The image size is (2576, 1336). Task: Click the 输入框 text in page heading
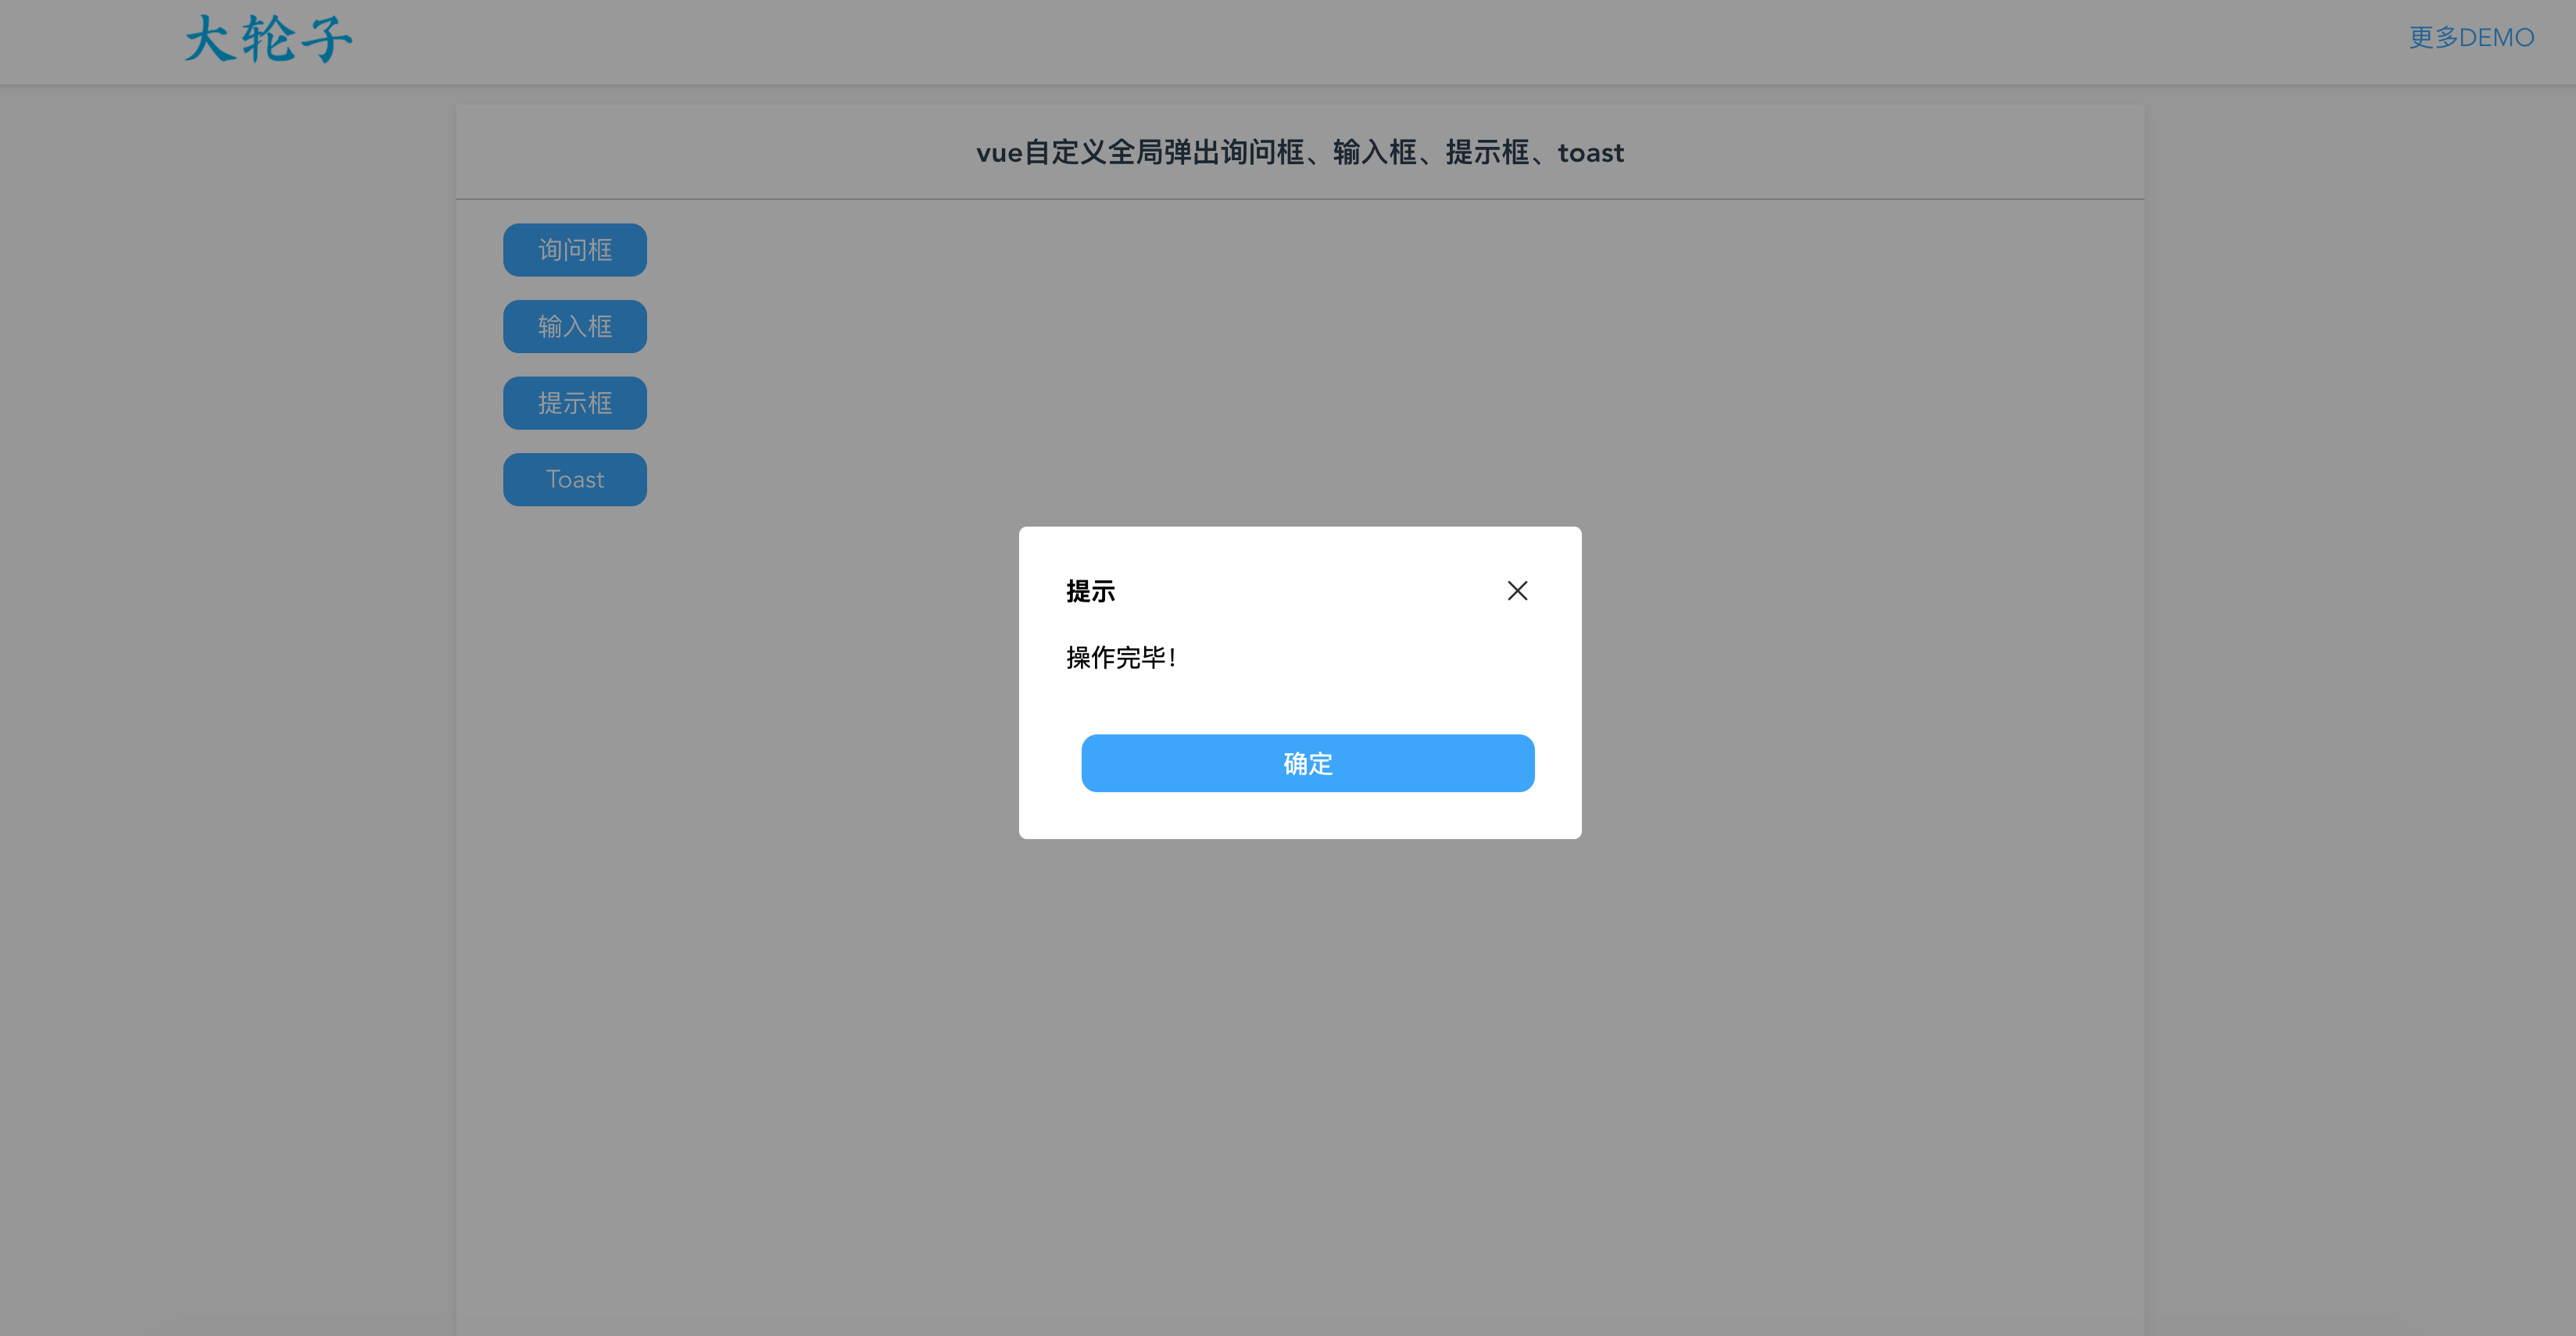click(x=1374, y=153)
